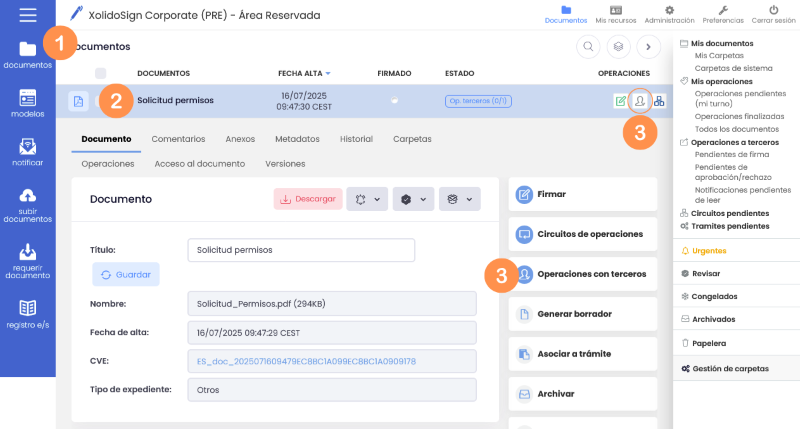
Task: Click the Nombre field Solicitud_Permisos.pdf
Action: coord(332,304)
